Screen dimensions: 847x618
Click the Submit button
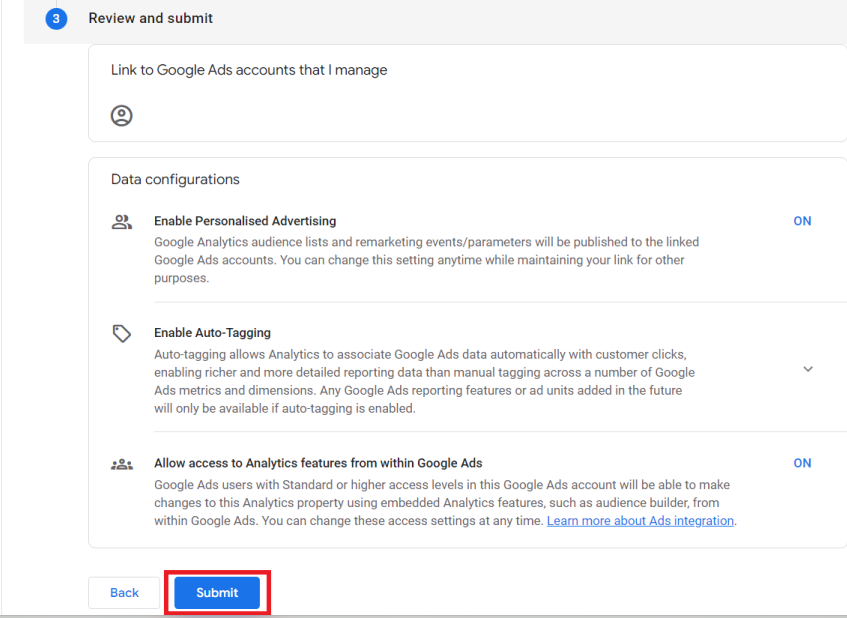(217, 593)
